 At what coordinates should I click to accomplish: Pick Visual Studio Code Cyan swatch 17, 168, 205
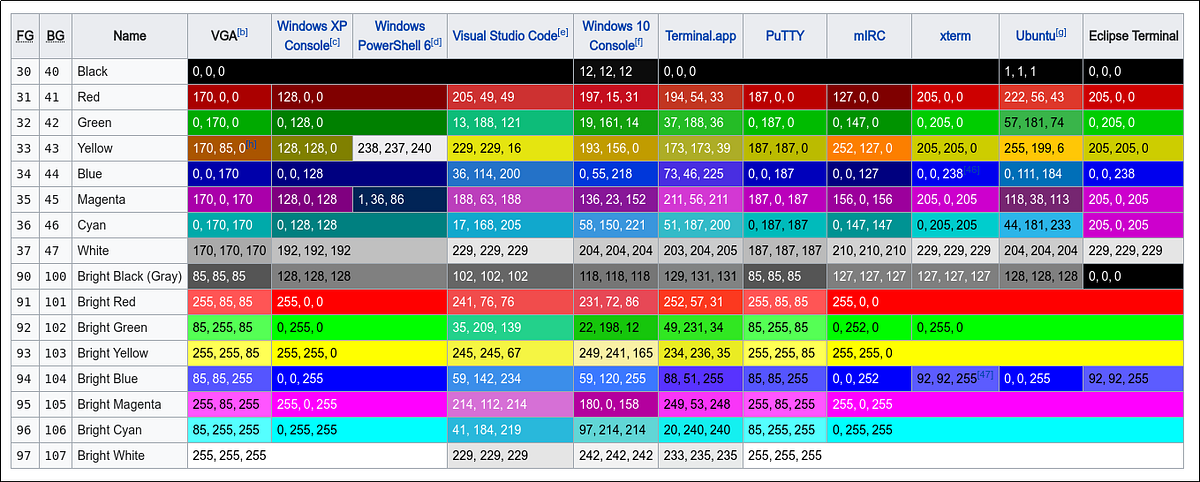point(511,225)
